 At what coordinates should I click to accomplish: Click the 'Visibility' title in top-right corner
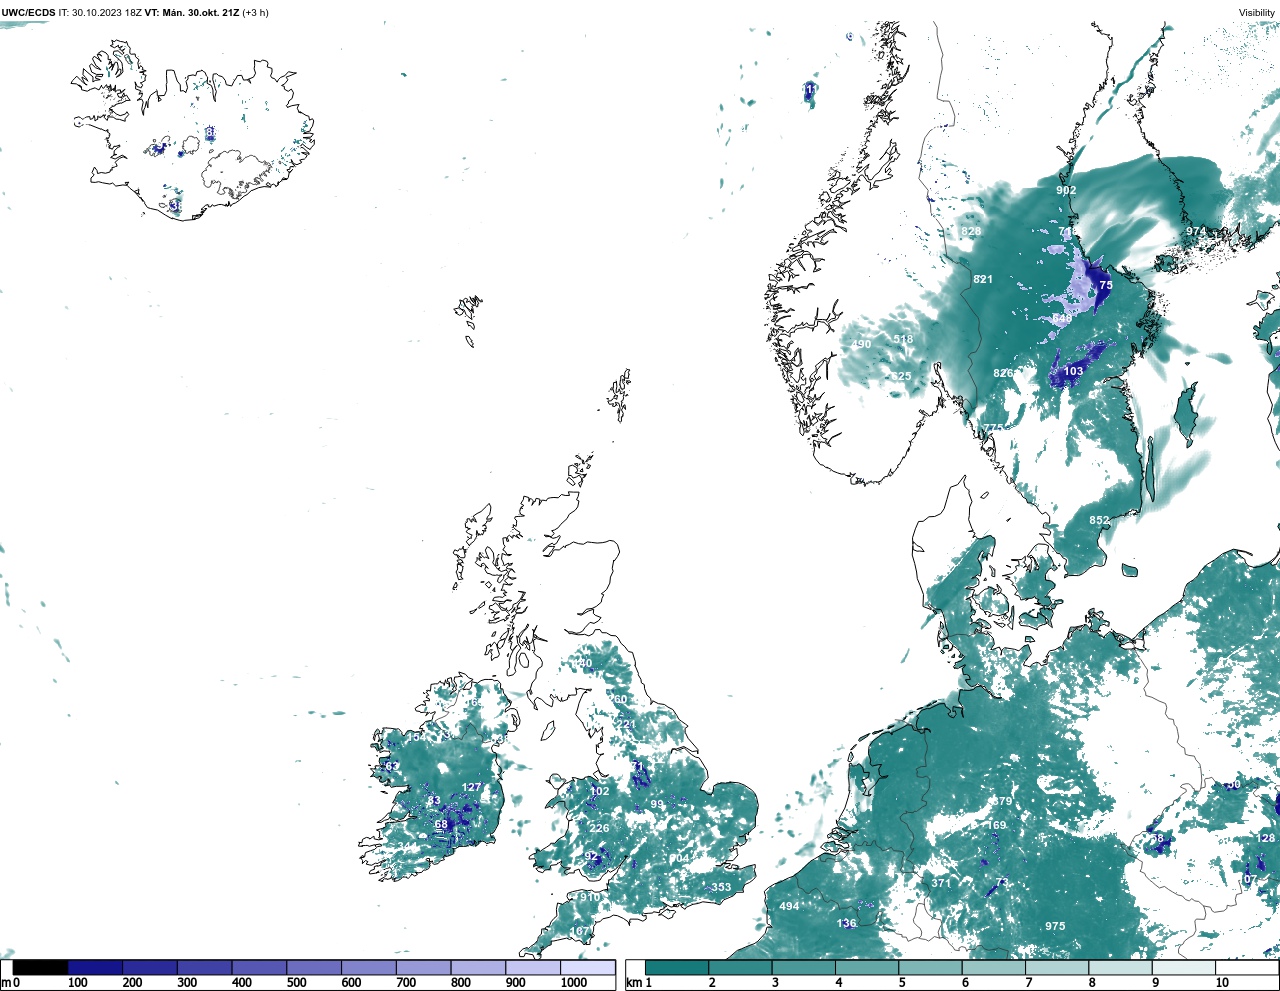(x=1256, y=13)
